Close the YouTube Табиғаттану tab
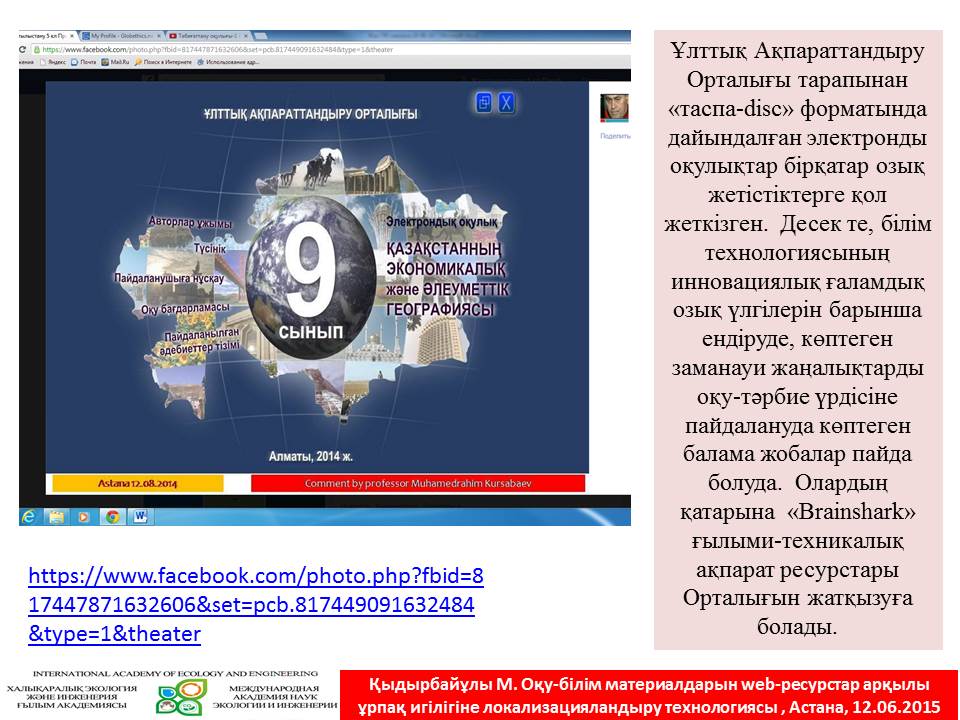Screen dimensions: 960x720 (x=246, y=36)
